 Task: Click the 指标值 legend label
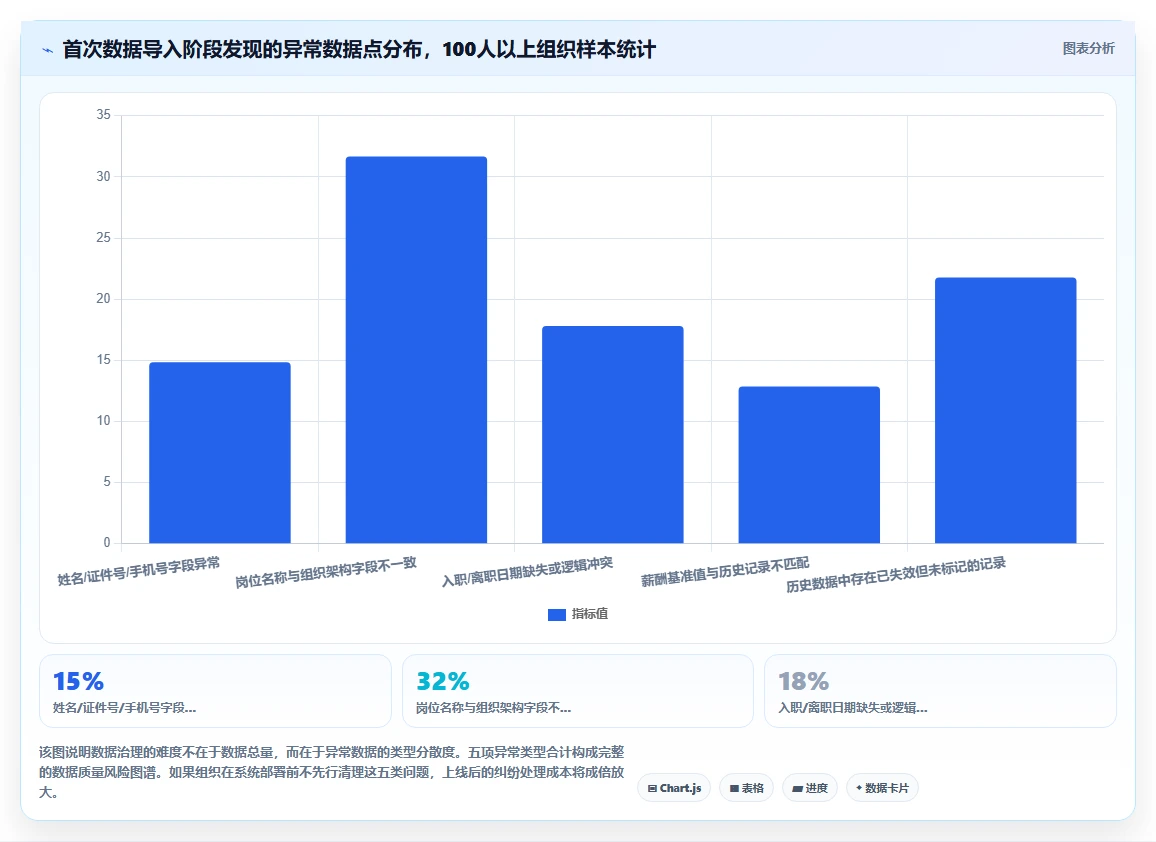590,614
